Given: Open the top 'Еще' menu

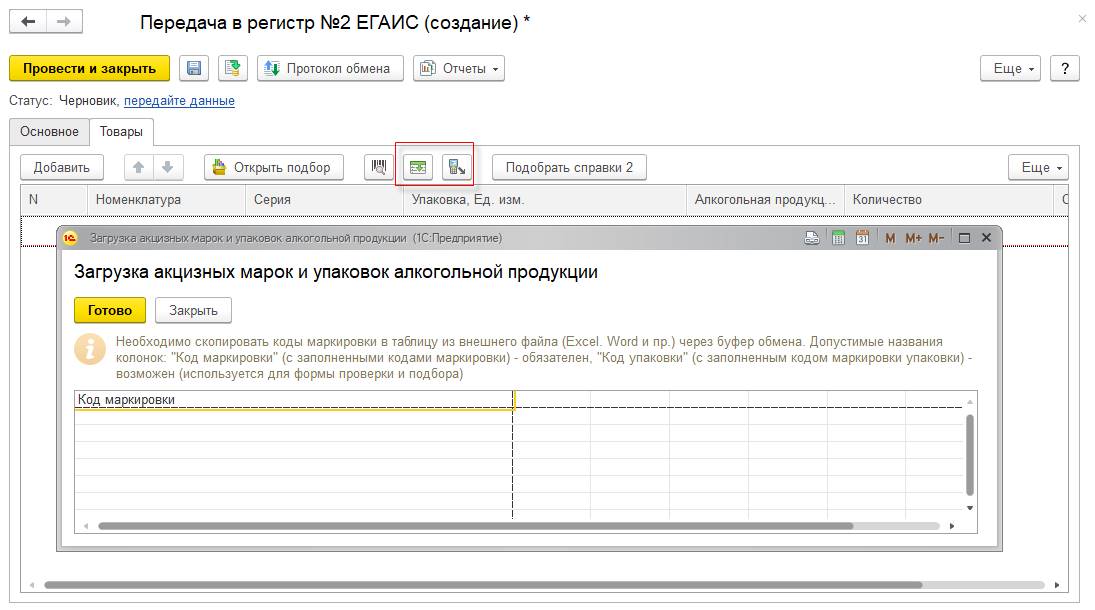Looking at the screenshot, I should (x=1011, y=68).
